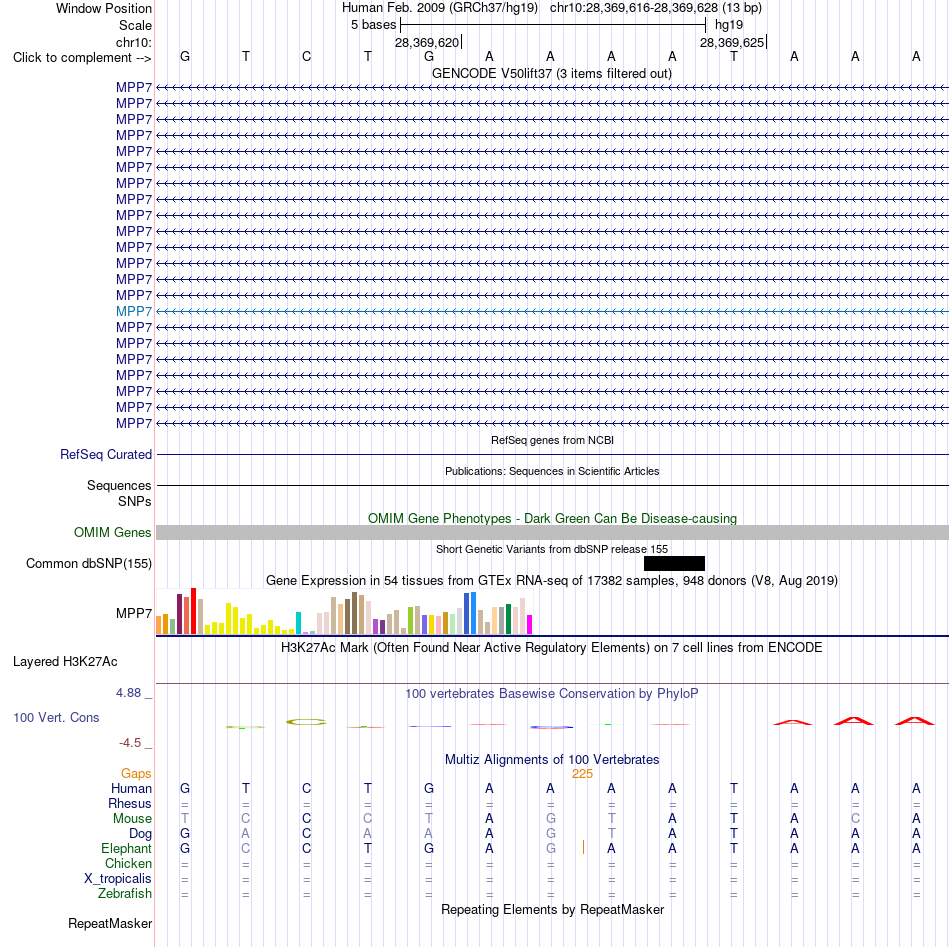
Task: Click the 'chr10:28,369,616-28,369,628 (13 bp)' position text
Action: pyautogui.click(x=656, y=8)
